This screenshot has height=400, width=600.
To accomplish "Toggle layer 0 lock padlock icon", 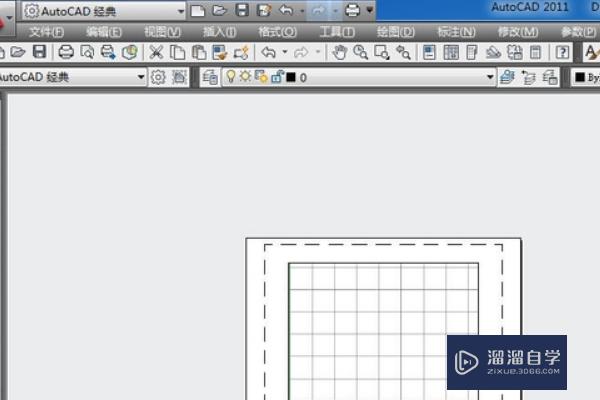I will [277, 77].
